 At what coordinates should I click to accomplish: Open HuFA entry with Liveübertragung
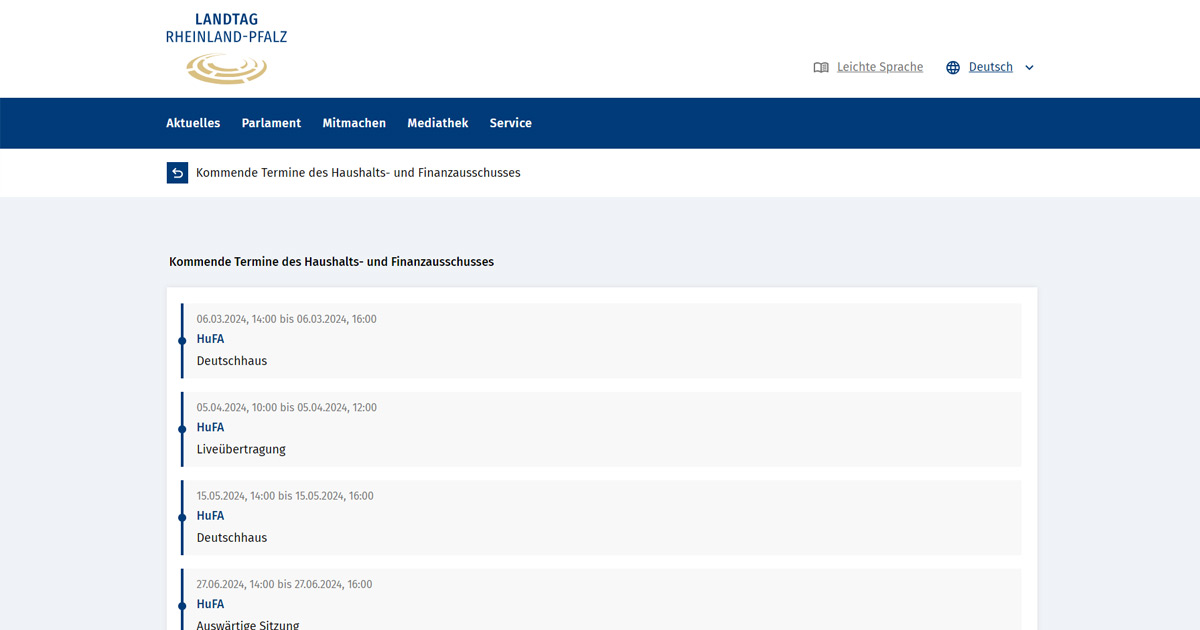210,428
